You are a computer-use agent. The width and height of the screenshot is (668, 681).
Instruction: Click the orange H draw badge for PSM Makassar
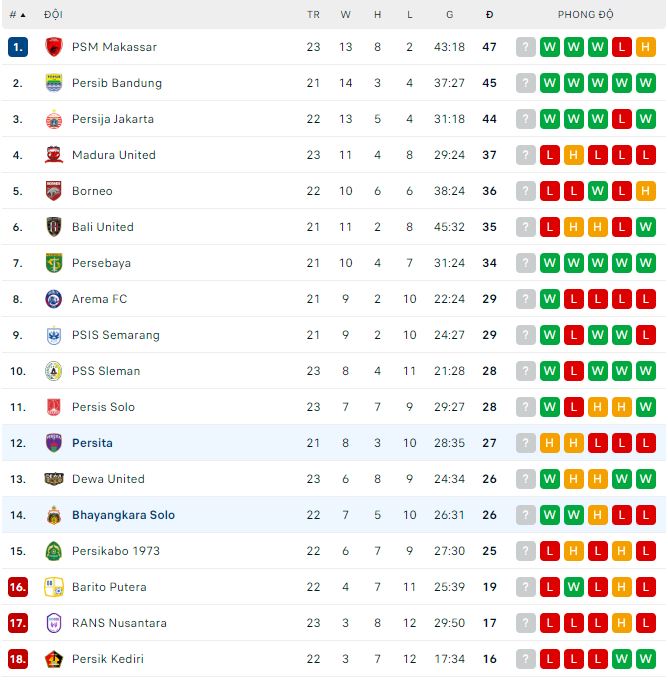646,47
